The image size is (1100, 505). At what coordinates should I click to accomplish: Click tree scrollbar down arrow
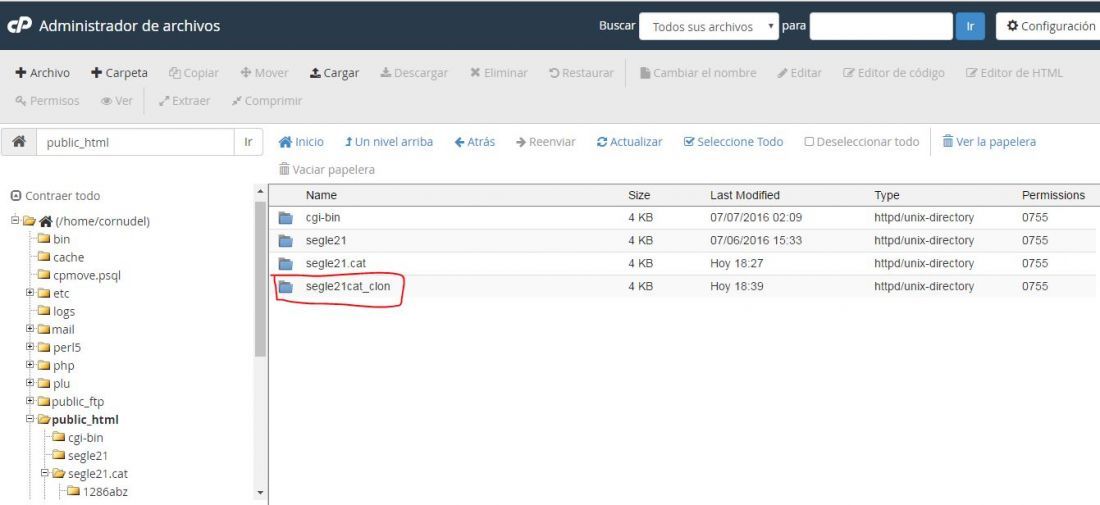click(x=260, y=493)
